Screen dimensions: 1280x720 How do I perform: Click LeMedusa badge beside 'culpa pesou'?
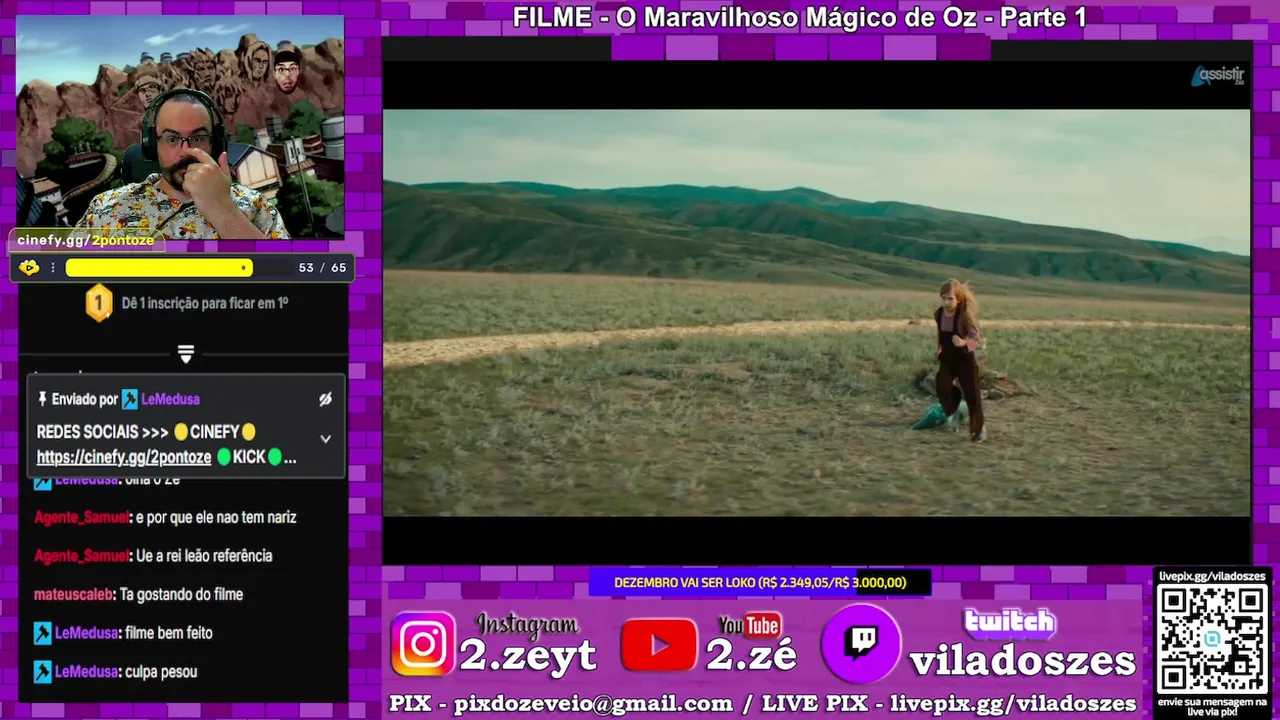[x=42, y=672]
